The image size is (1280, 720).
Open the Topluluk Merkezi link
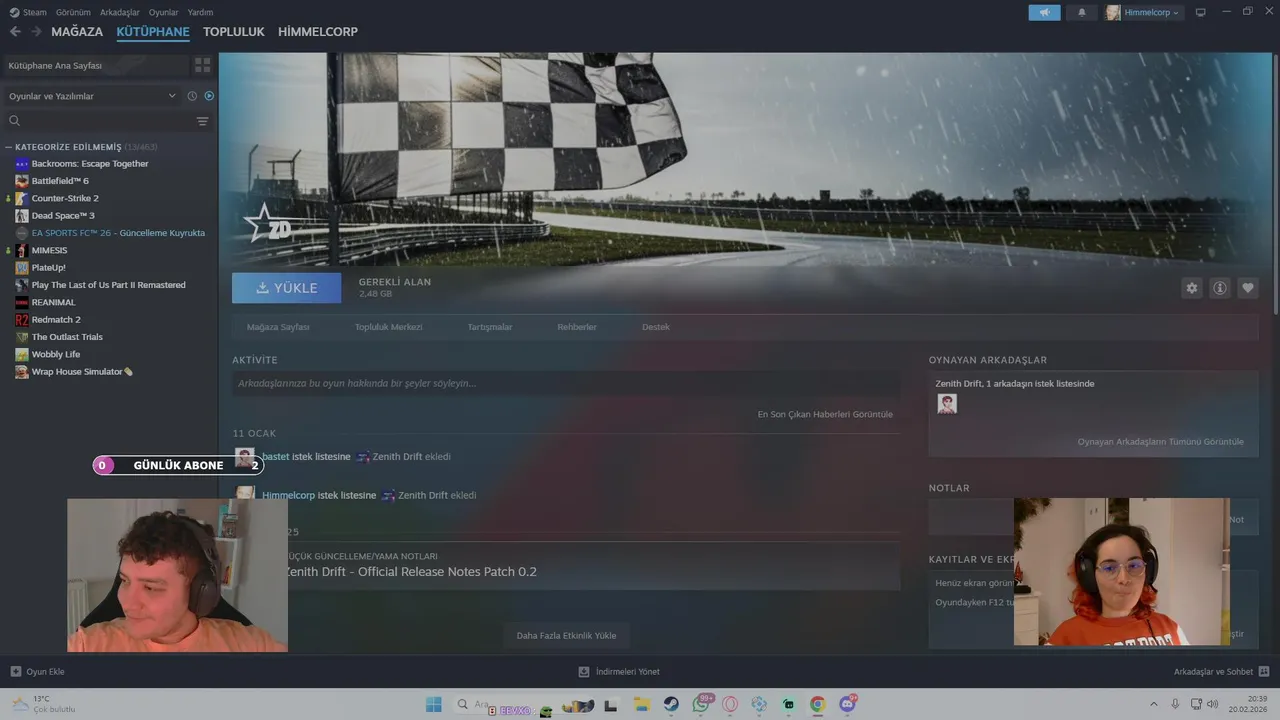388,327
